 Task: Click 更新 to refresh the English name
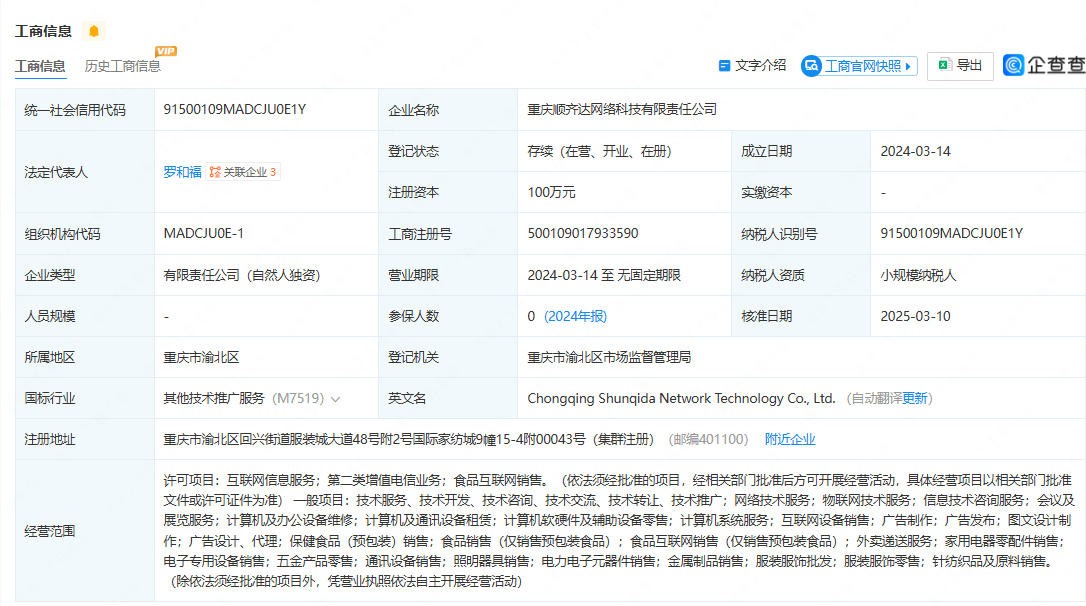click(x=915, y=398)
